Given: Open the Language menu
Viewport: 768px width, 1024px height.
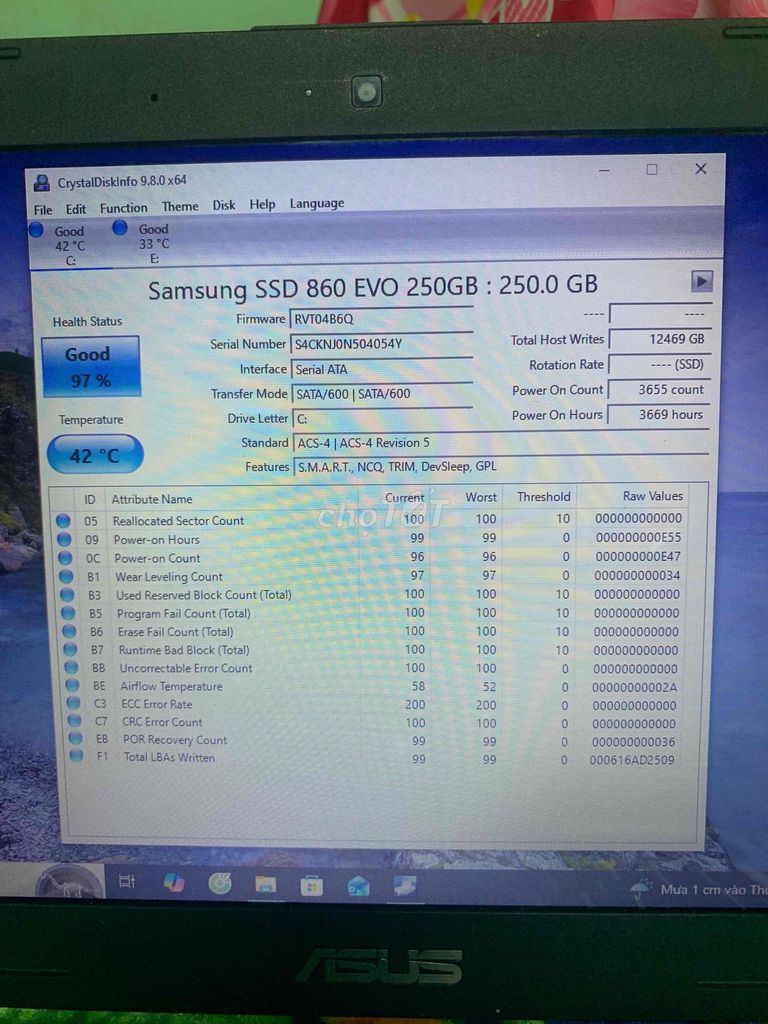Looking at the screenshot, I should point(317,203).
